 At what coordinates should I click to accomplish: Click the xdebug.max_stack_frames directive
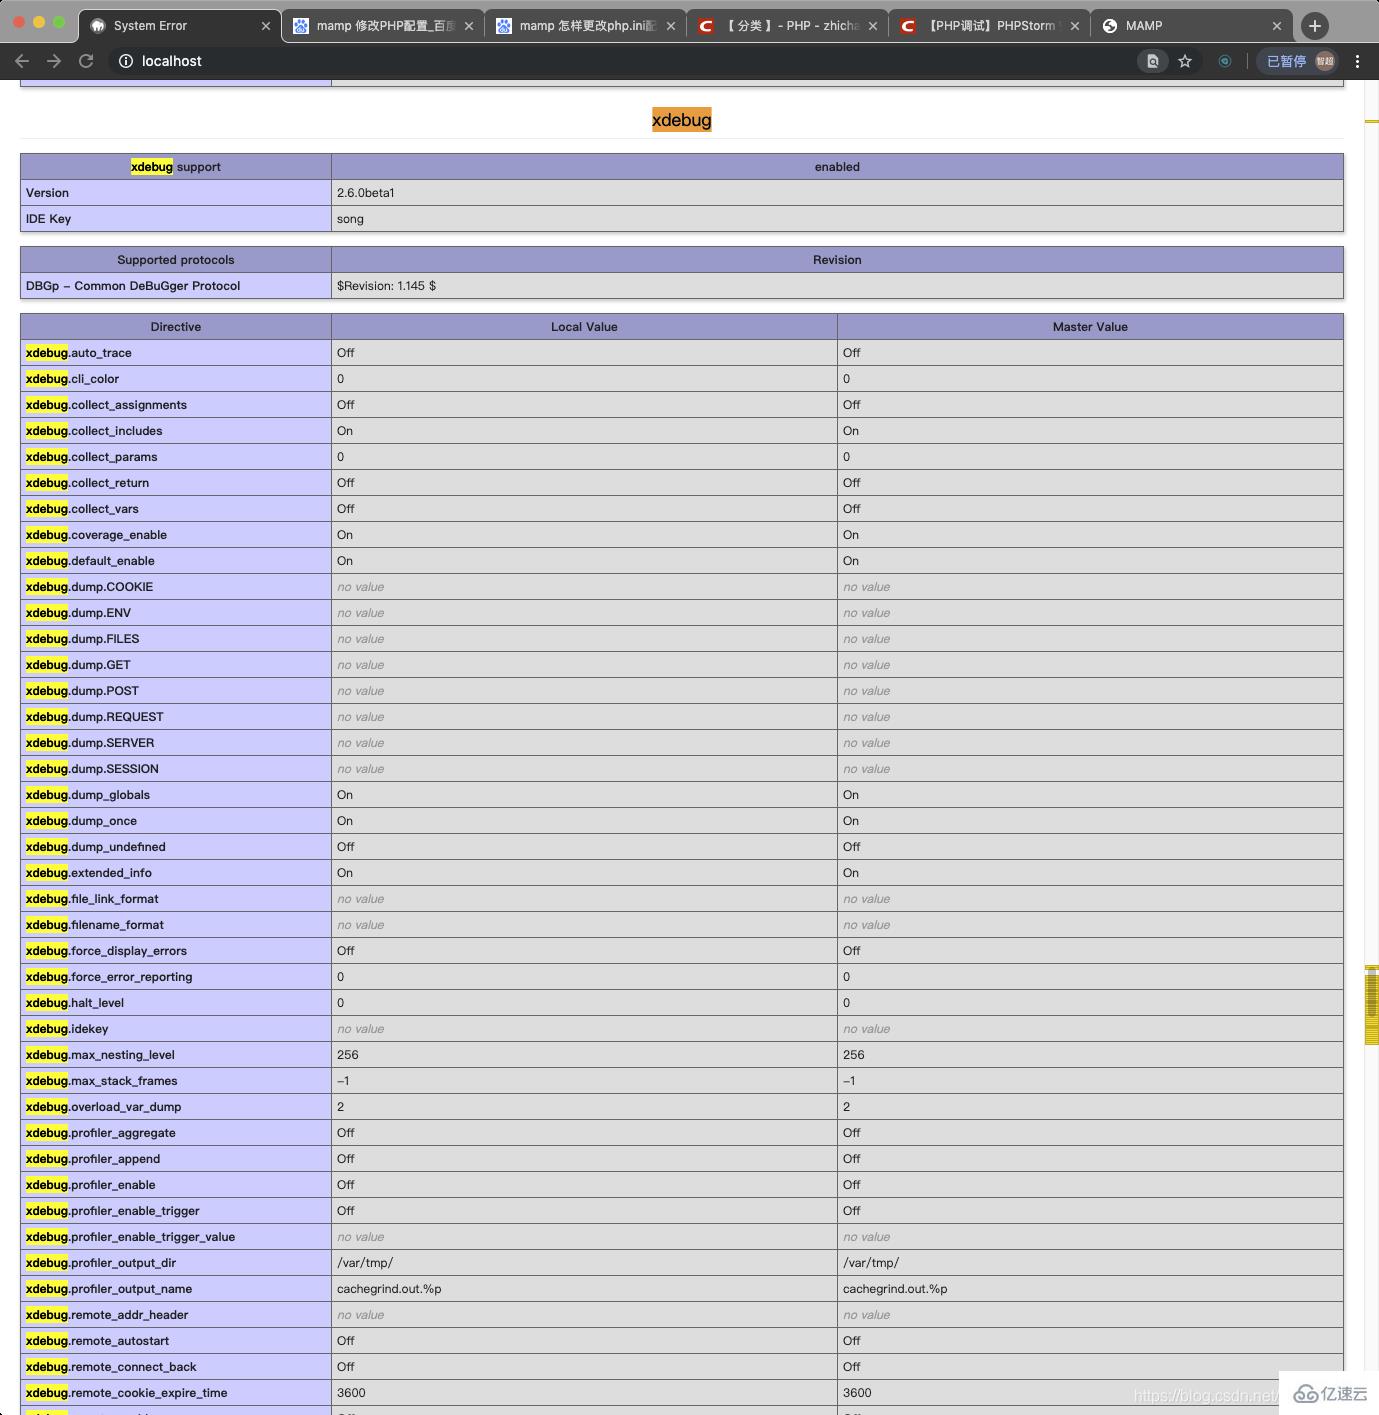[x=102, y=1081]
